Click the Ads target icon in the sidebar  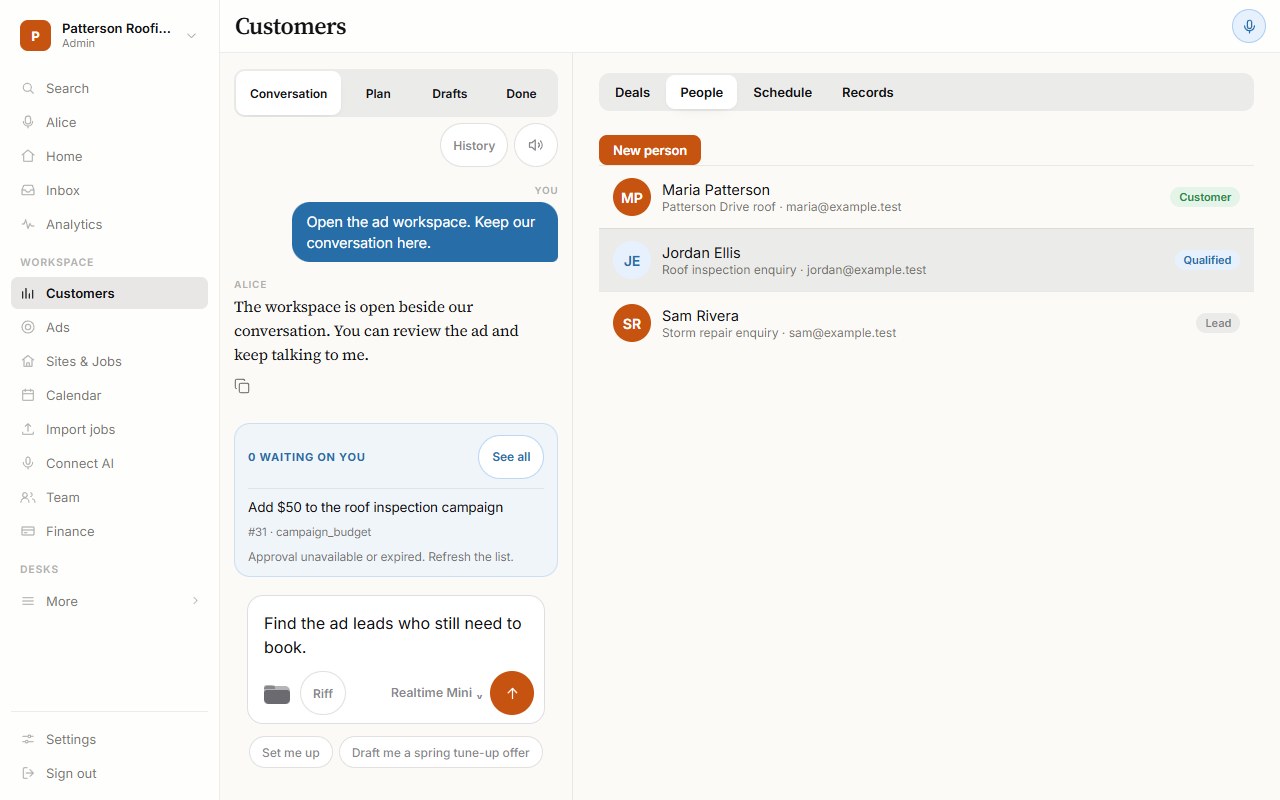point(28,327)
